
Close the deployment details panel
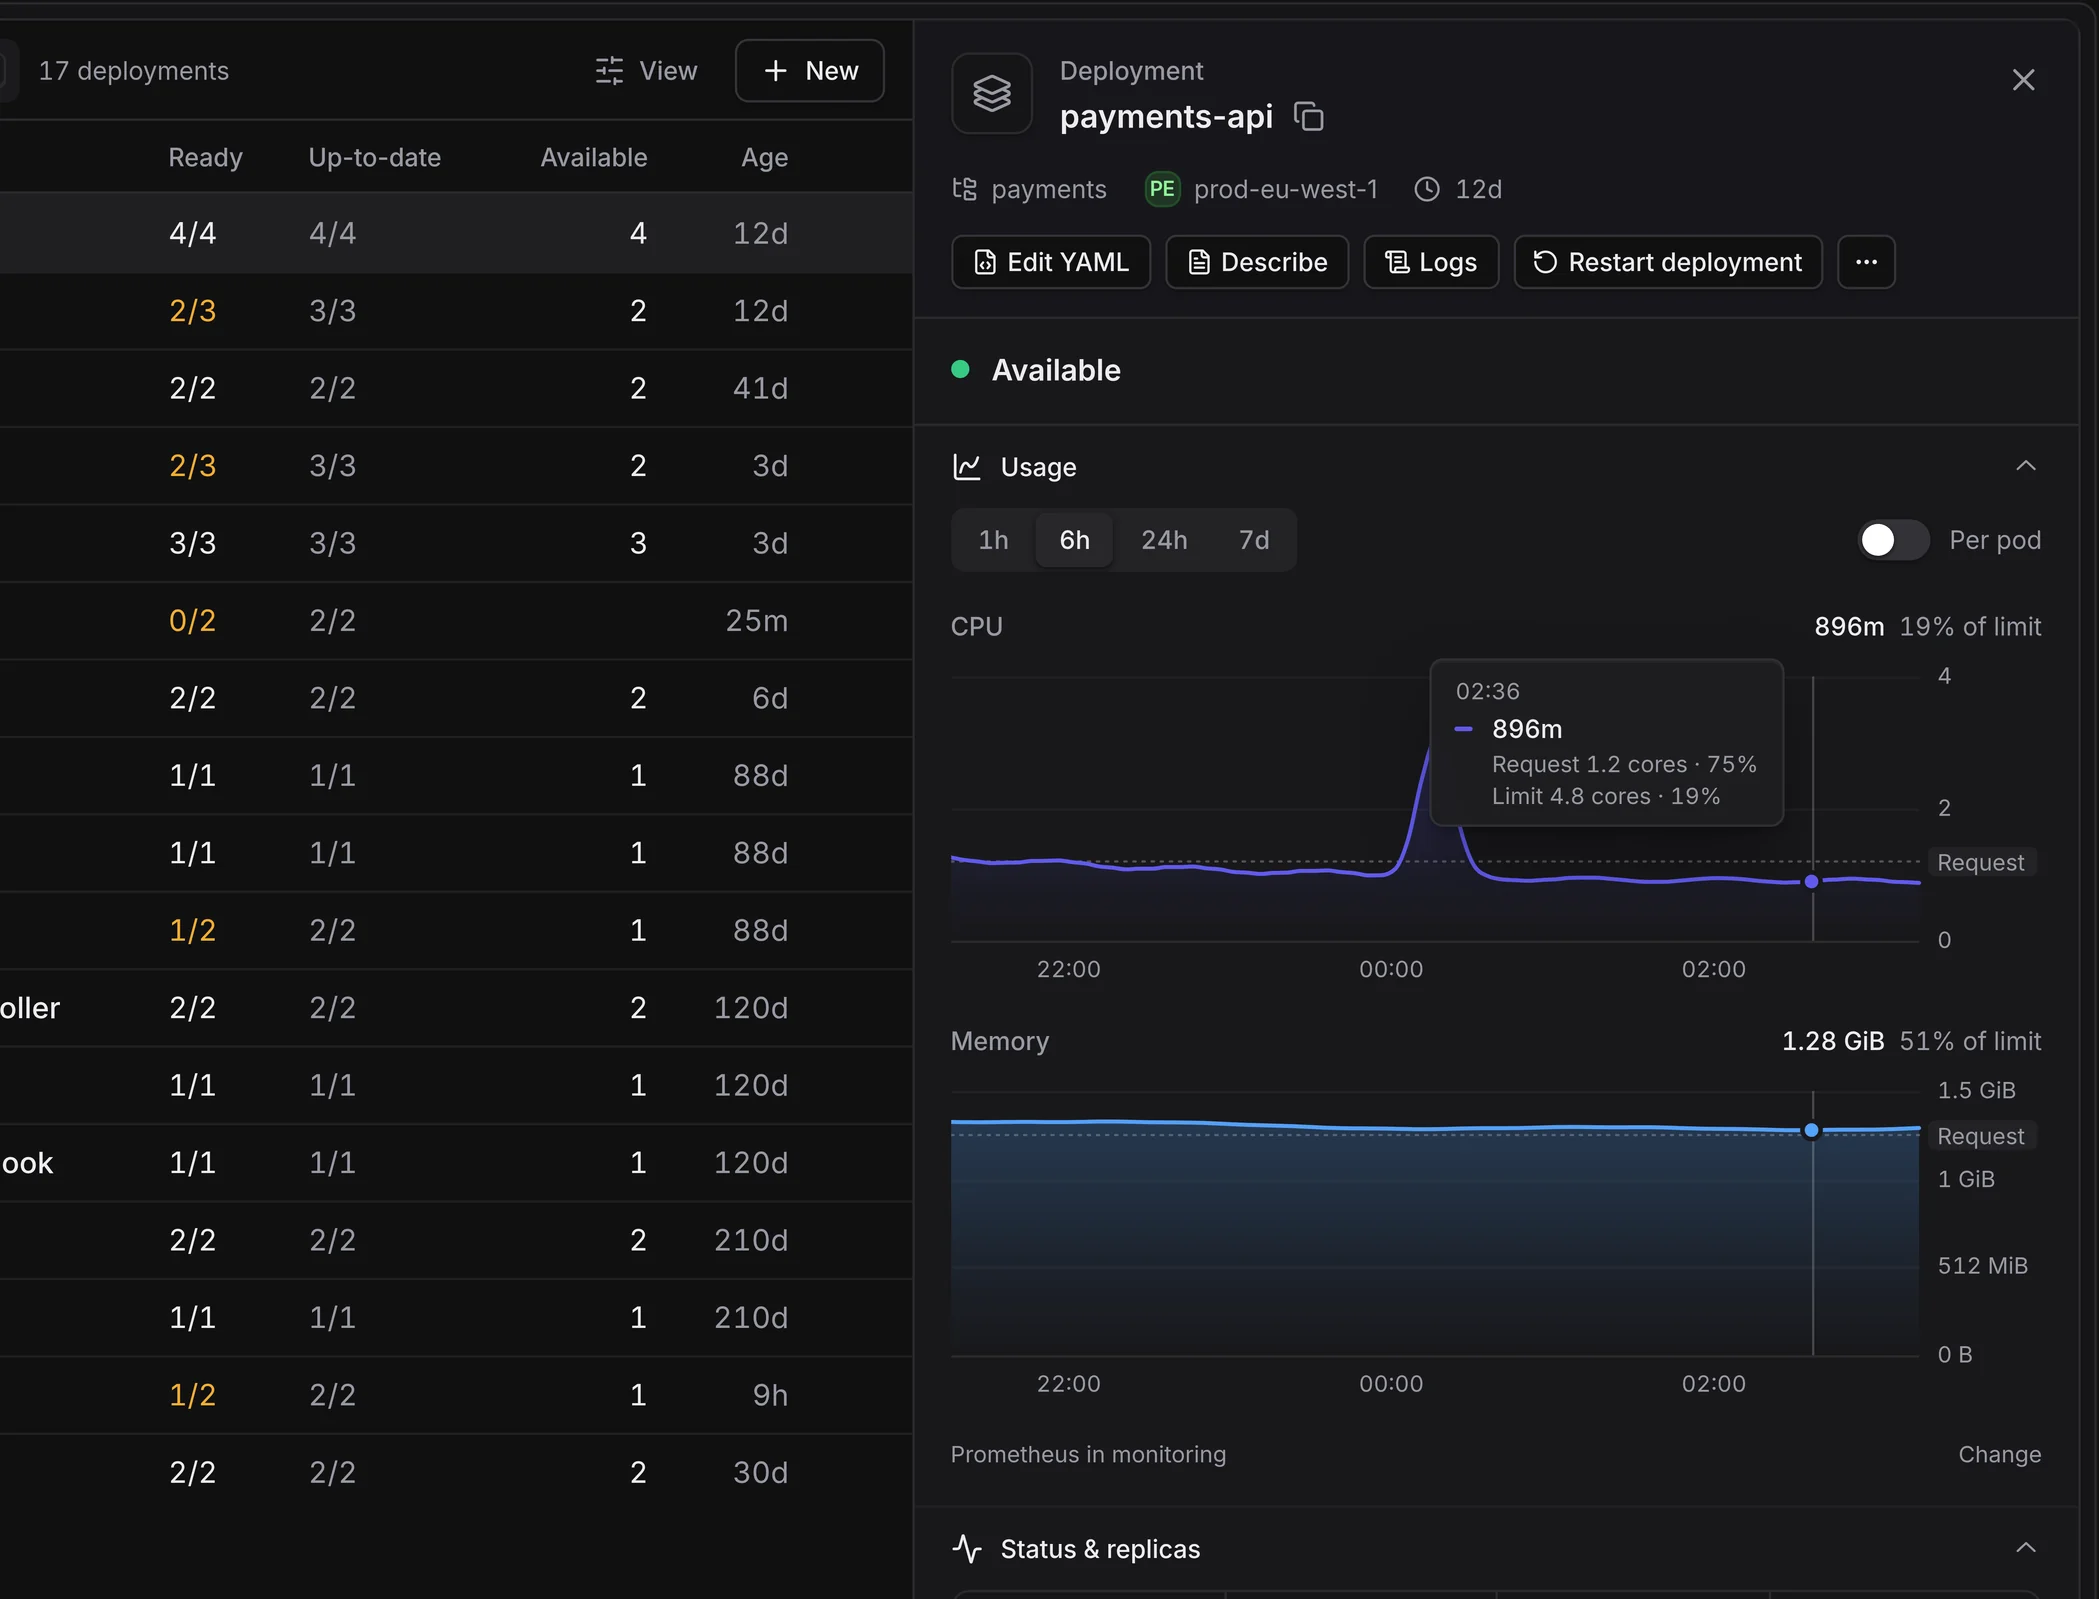pyautogui.click(x=2023, y=80)
